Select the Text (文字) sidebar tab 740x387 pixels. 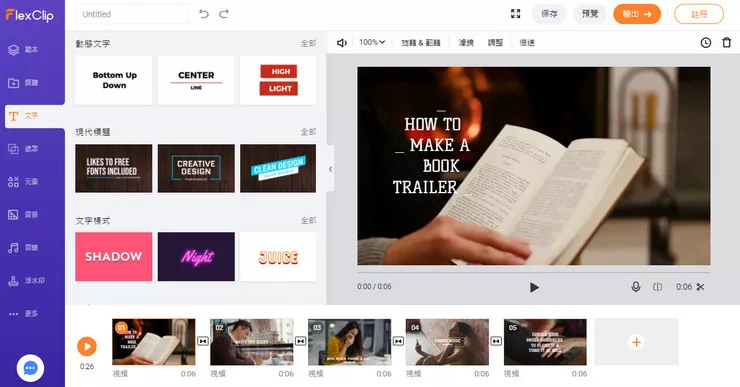pos(34,116)
